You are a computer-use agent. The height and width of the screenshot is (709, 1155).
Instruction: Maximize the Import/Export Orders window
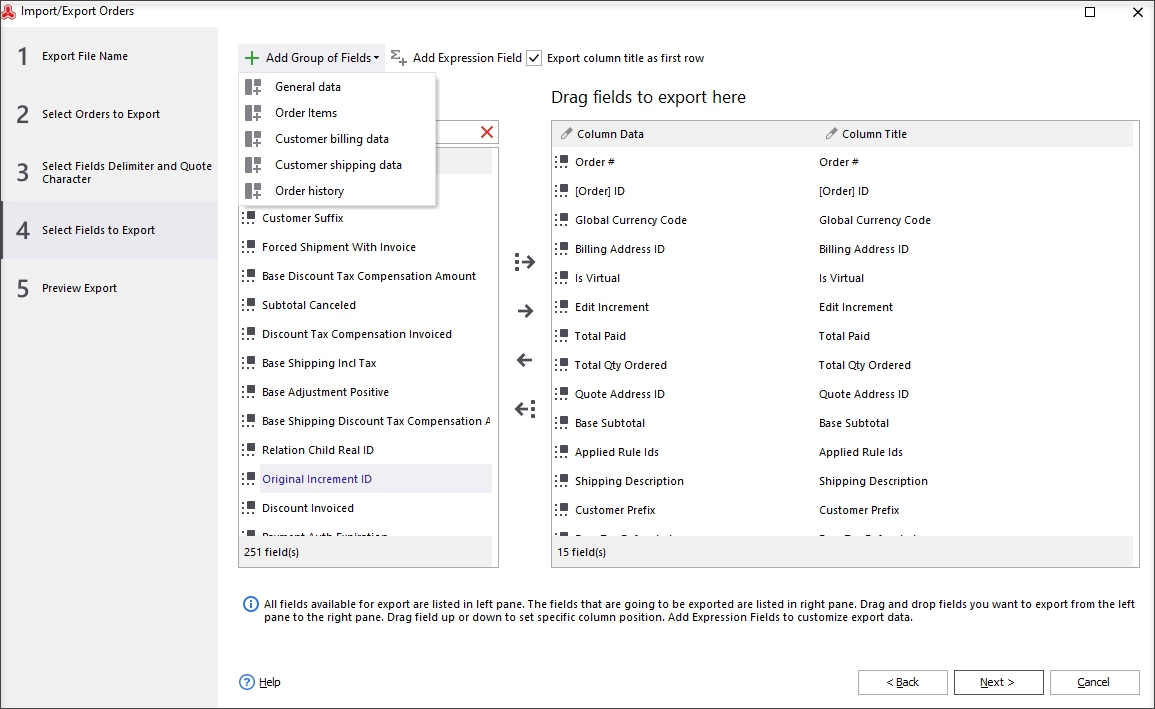(1090, 12)
